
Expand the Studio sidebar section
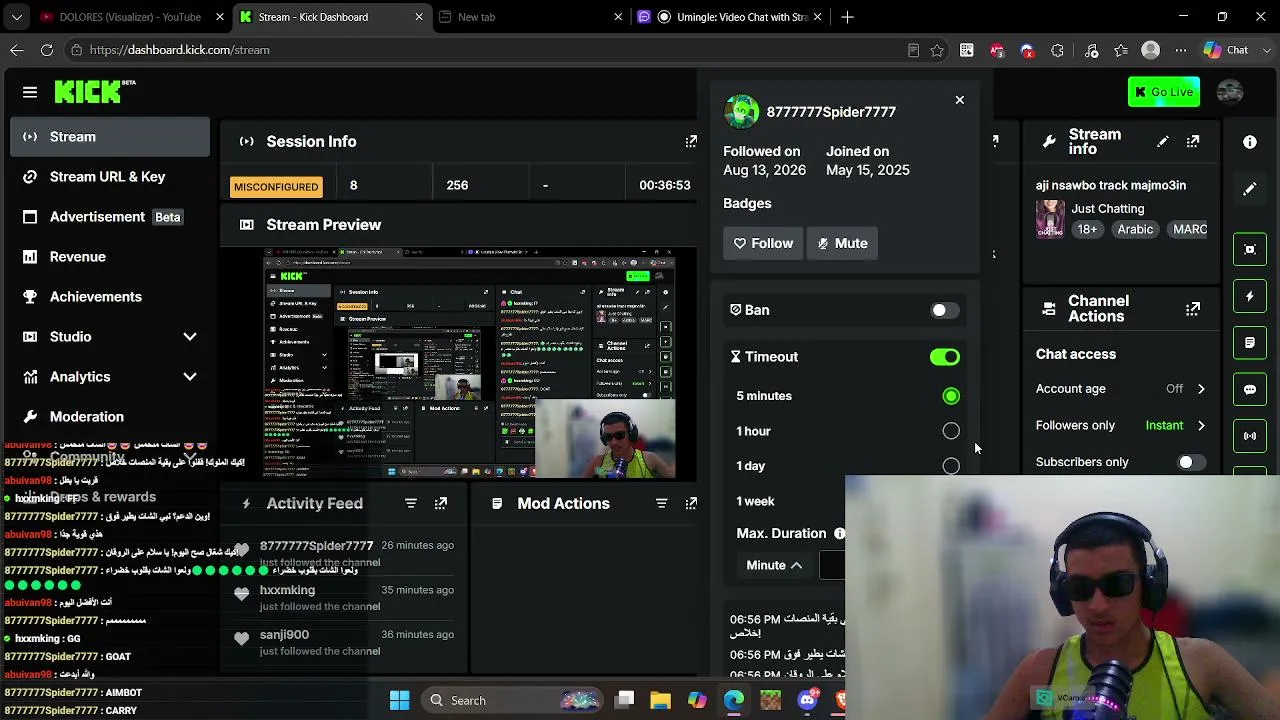[x=190, y=337]
